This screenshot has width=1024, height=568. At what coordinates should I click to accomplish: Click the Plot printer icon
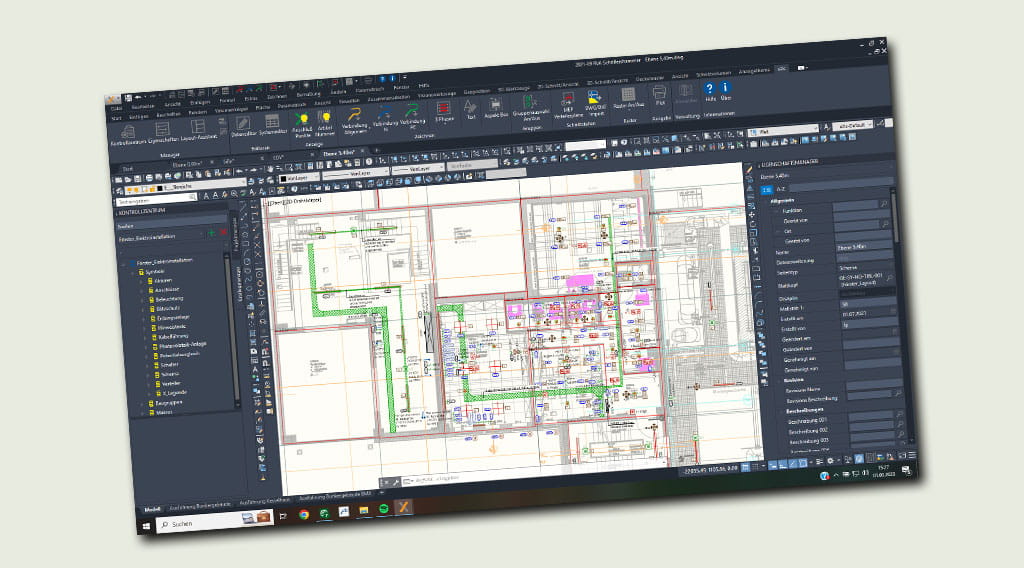click(x=659, y=94)
